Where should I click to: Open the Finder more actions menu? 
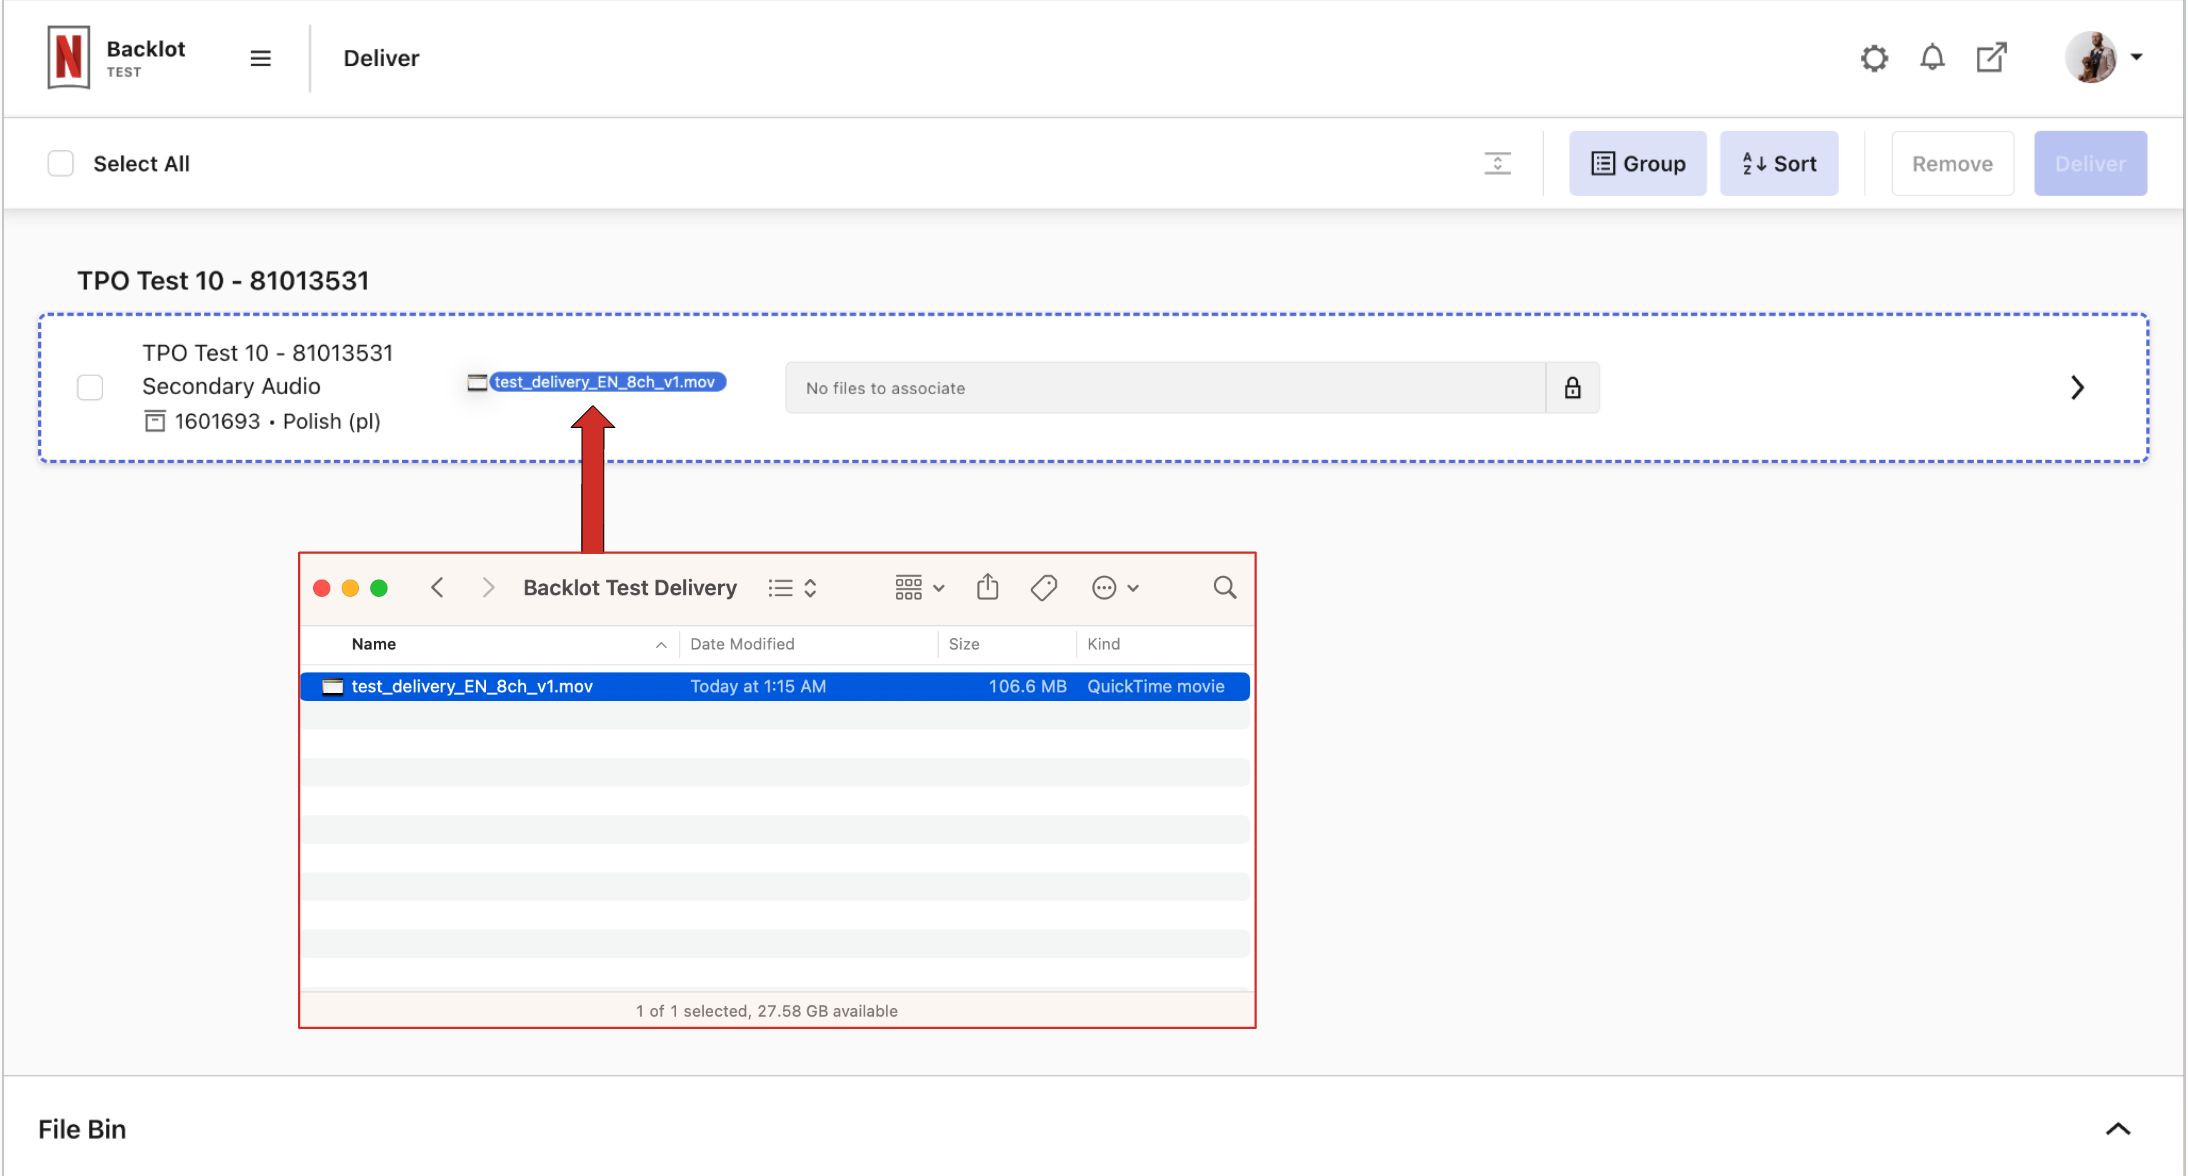tap(1115, 588)
